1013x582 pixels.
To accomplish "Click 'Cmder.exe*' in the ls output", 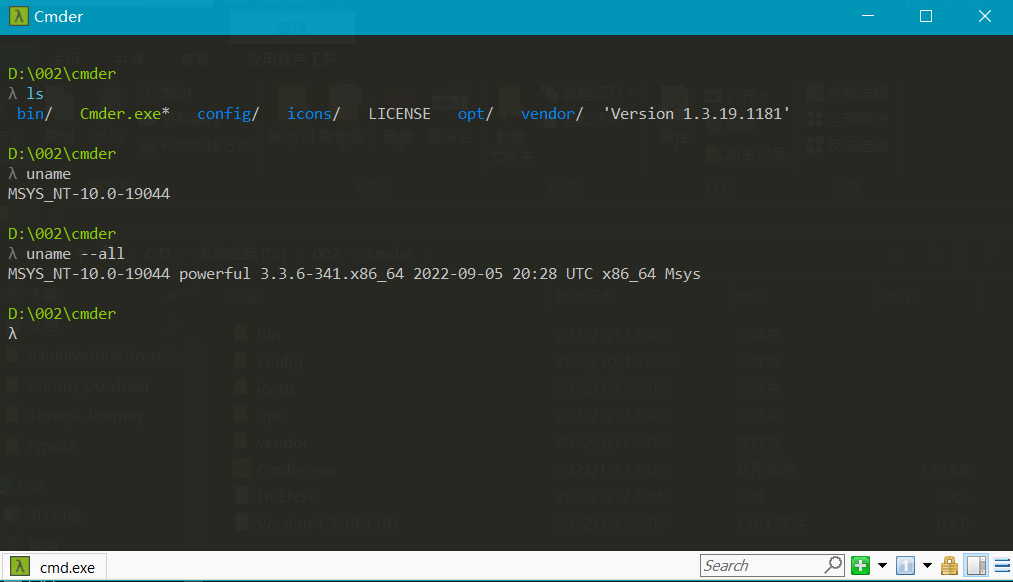I will [x=125, y=114].
